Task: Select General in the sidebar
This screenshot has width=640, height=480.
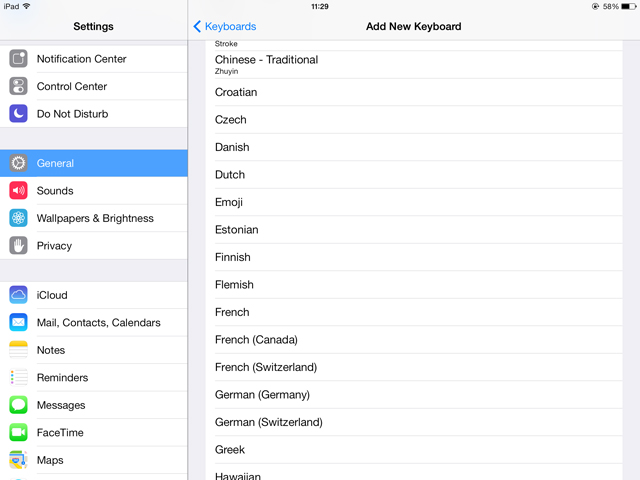Action: (x=93, y=163)
